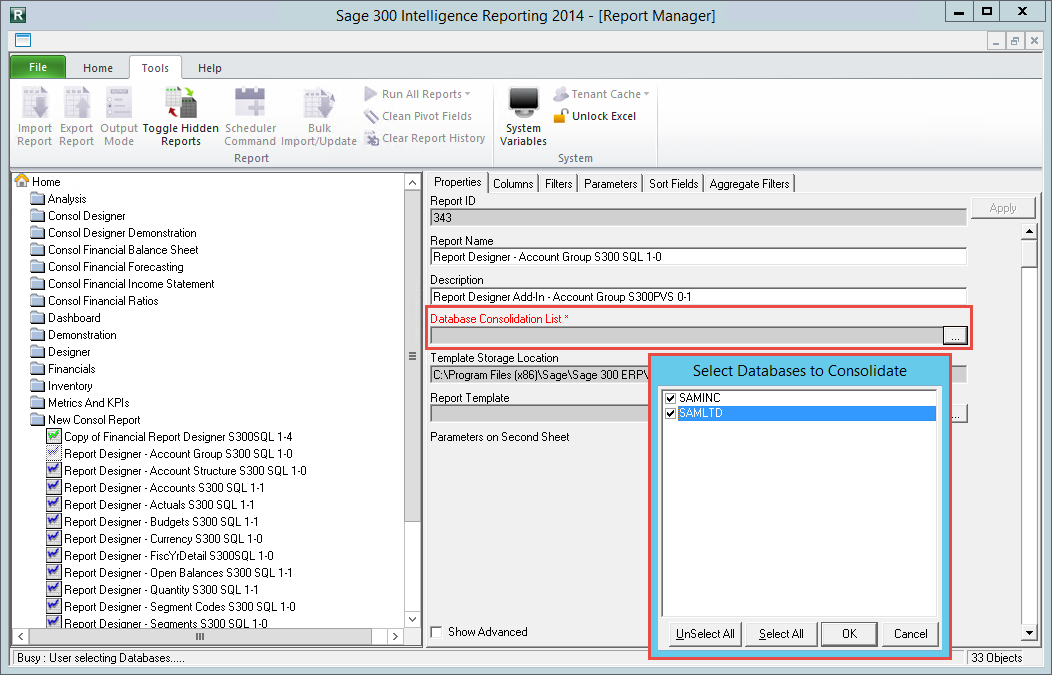Viewport: 1052px width, 675px height.
Task: Click the Description input field
Action: 698,297
